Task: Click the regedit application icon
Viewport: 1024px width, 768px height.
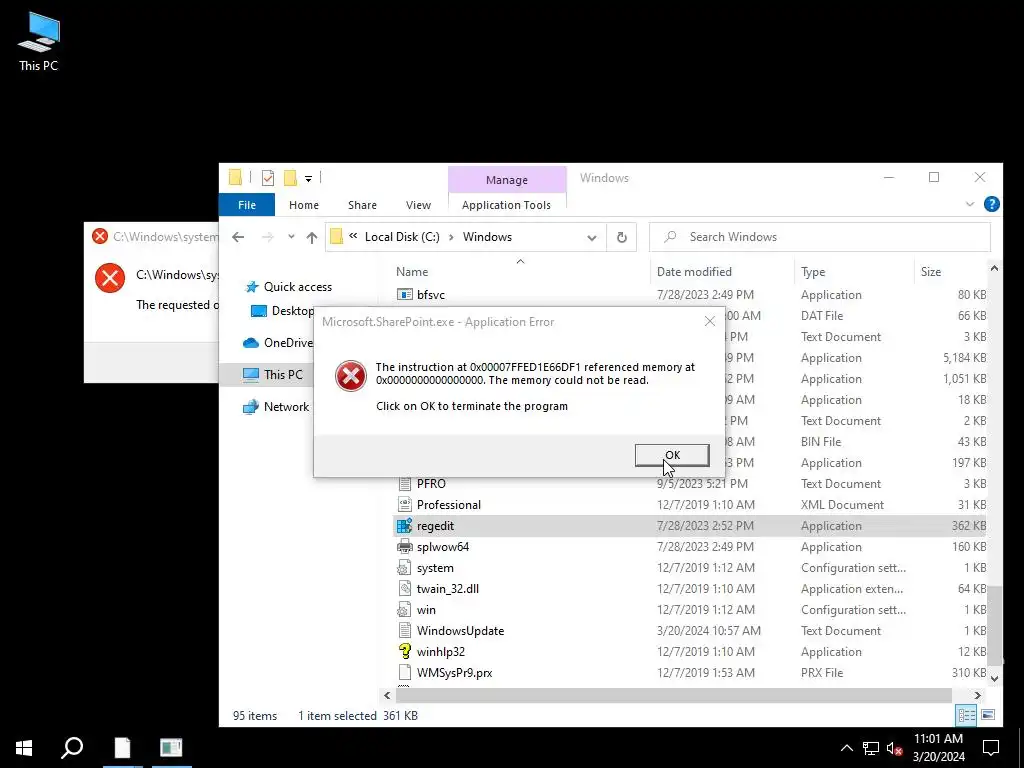Action: coord(405,526)
